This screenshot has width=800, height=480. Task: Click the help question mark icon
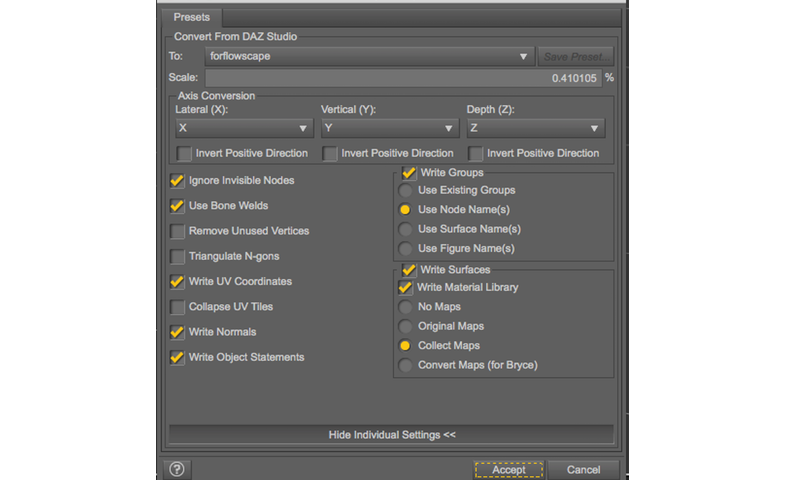tap(177, 469)
